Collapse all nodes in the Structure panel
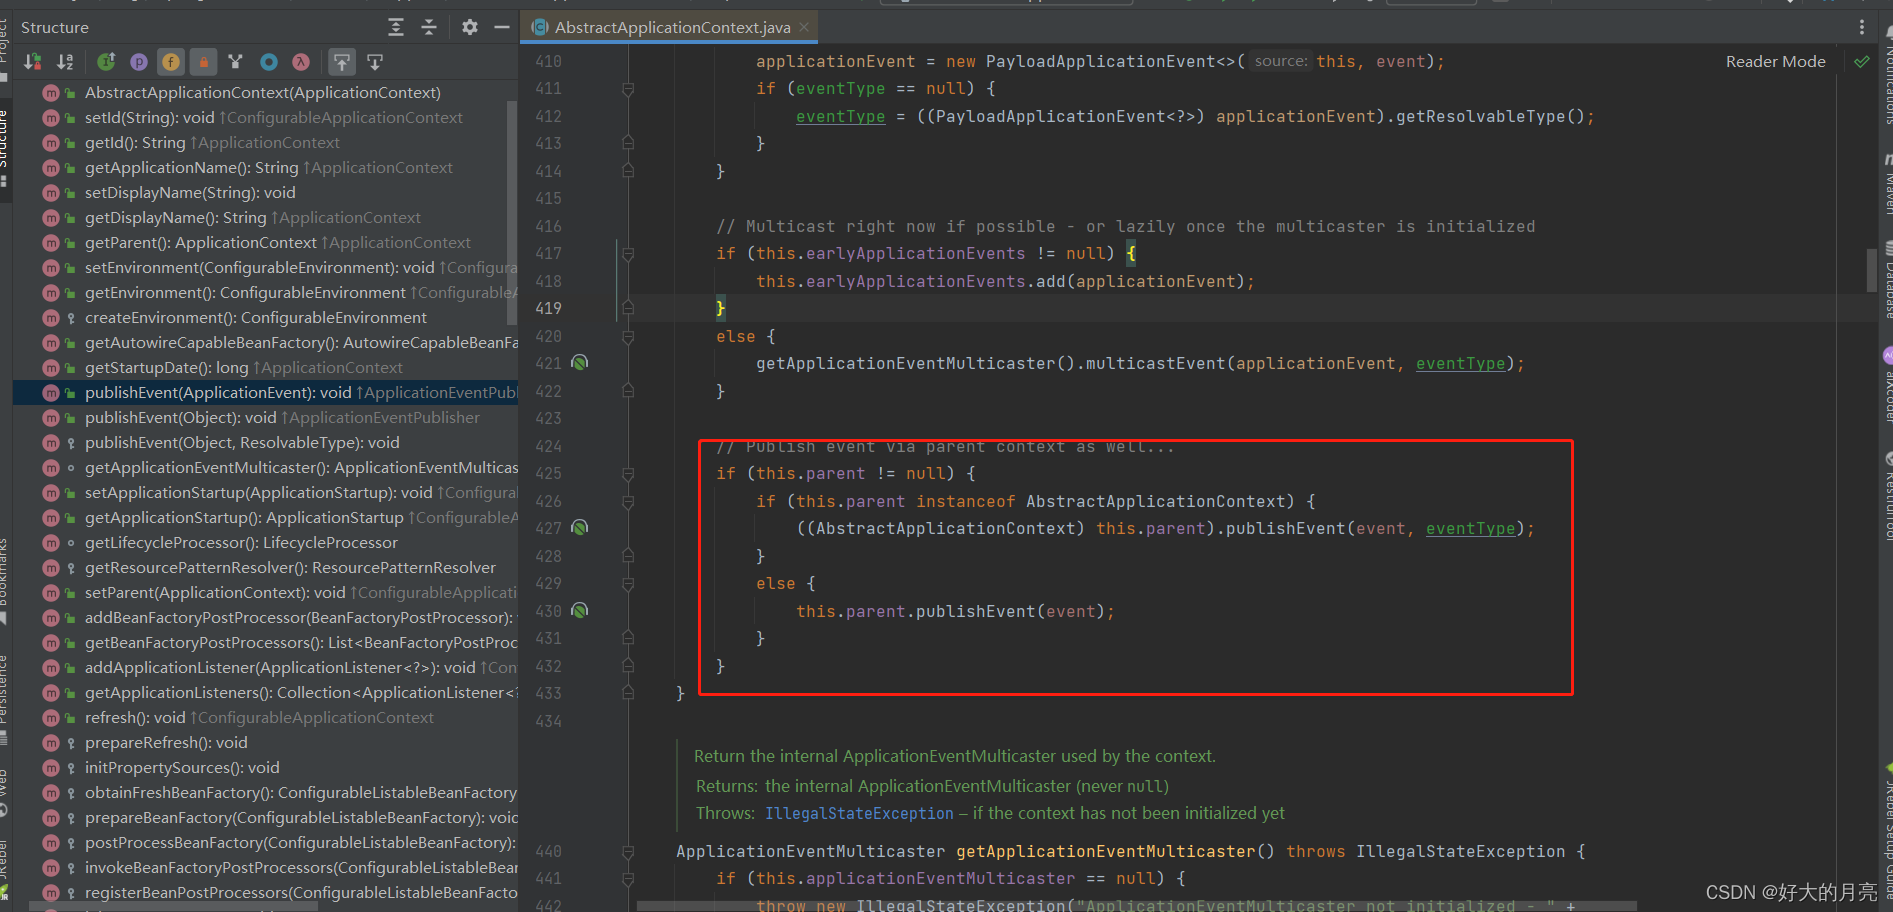The height and width of the screenshot is (912, 1893). coord(428,27)
